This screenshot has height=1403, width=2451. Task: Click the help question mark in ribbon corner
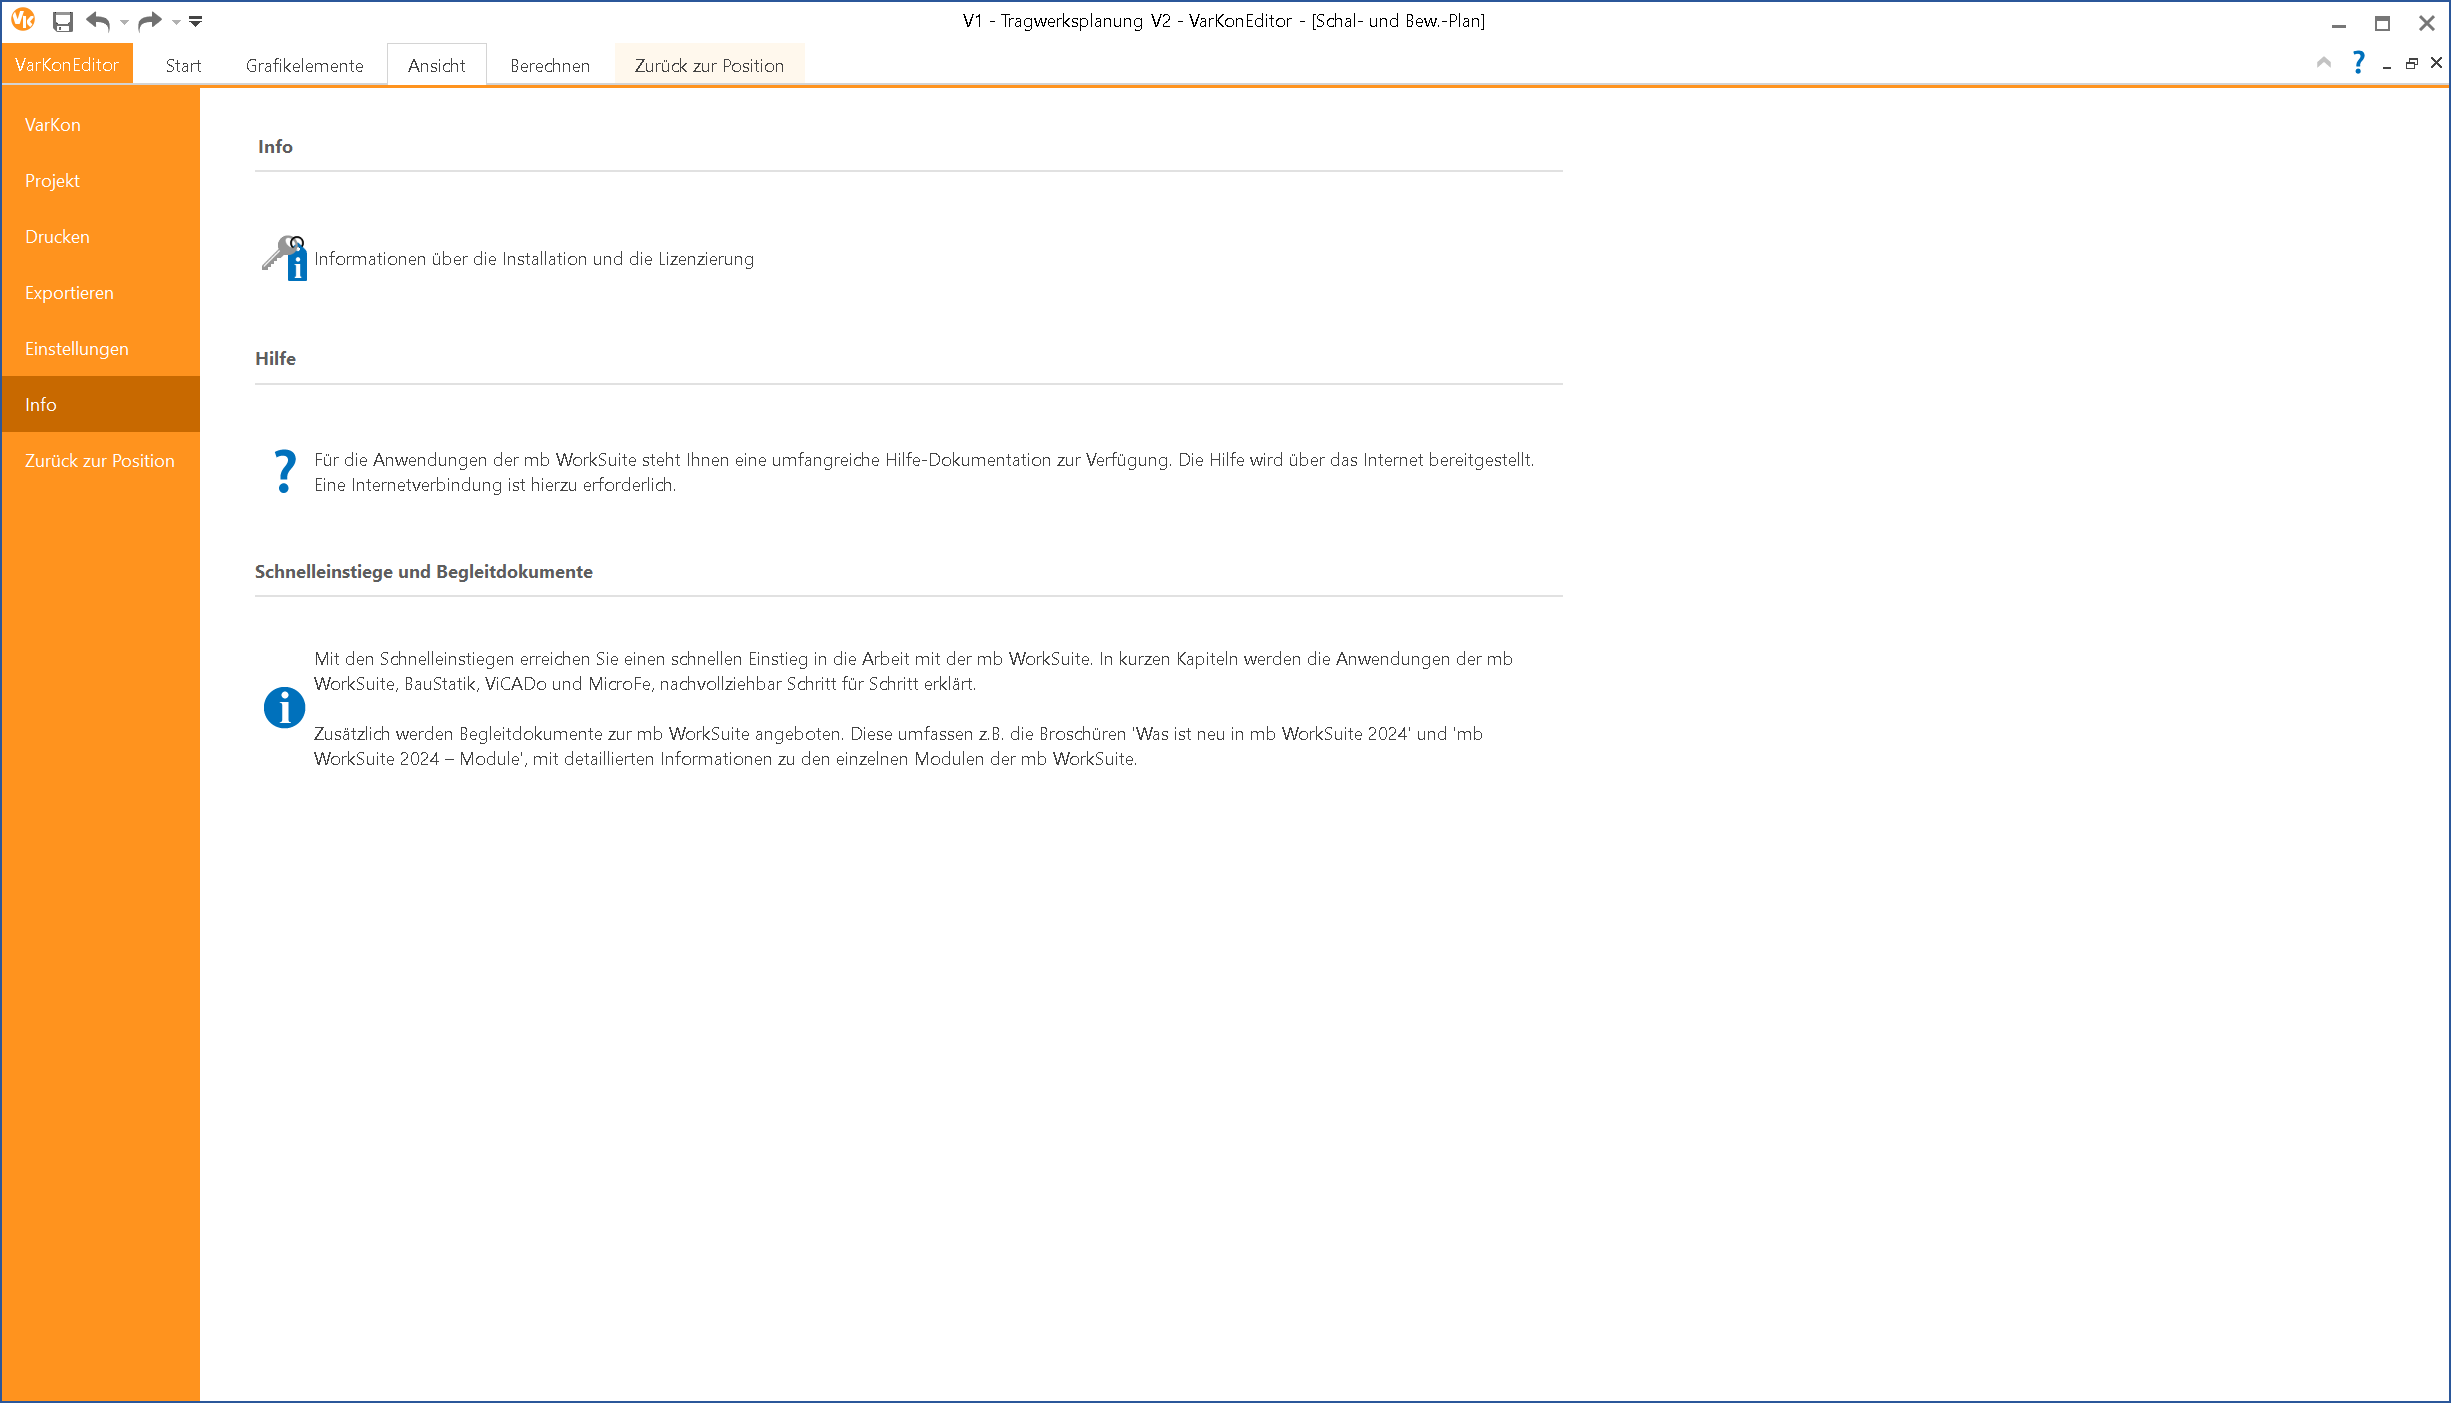tap(2358, 63)
